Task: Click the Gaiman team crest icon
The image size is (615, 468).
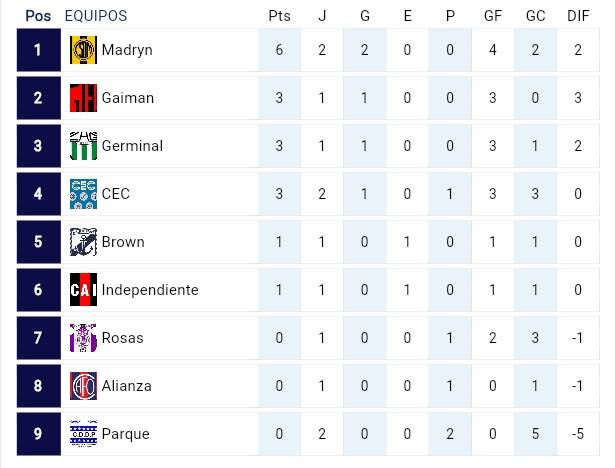Action: click(83, 98)
